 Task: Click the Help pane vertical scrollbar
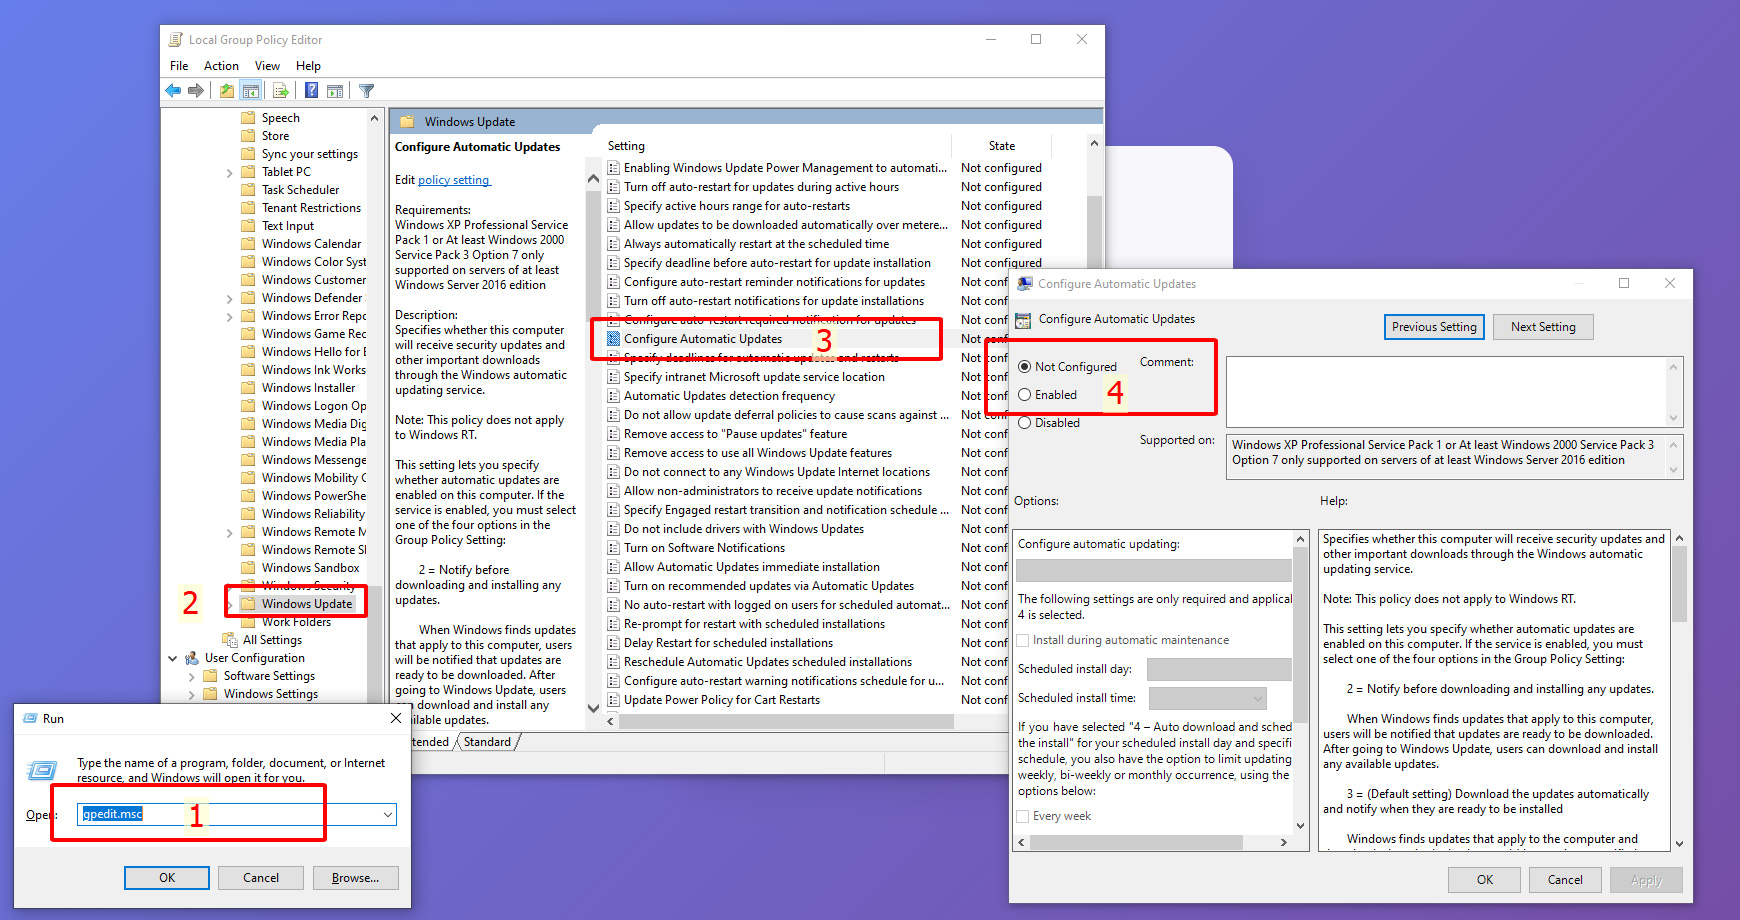point(1679,691)
